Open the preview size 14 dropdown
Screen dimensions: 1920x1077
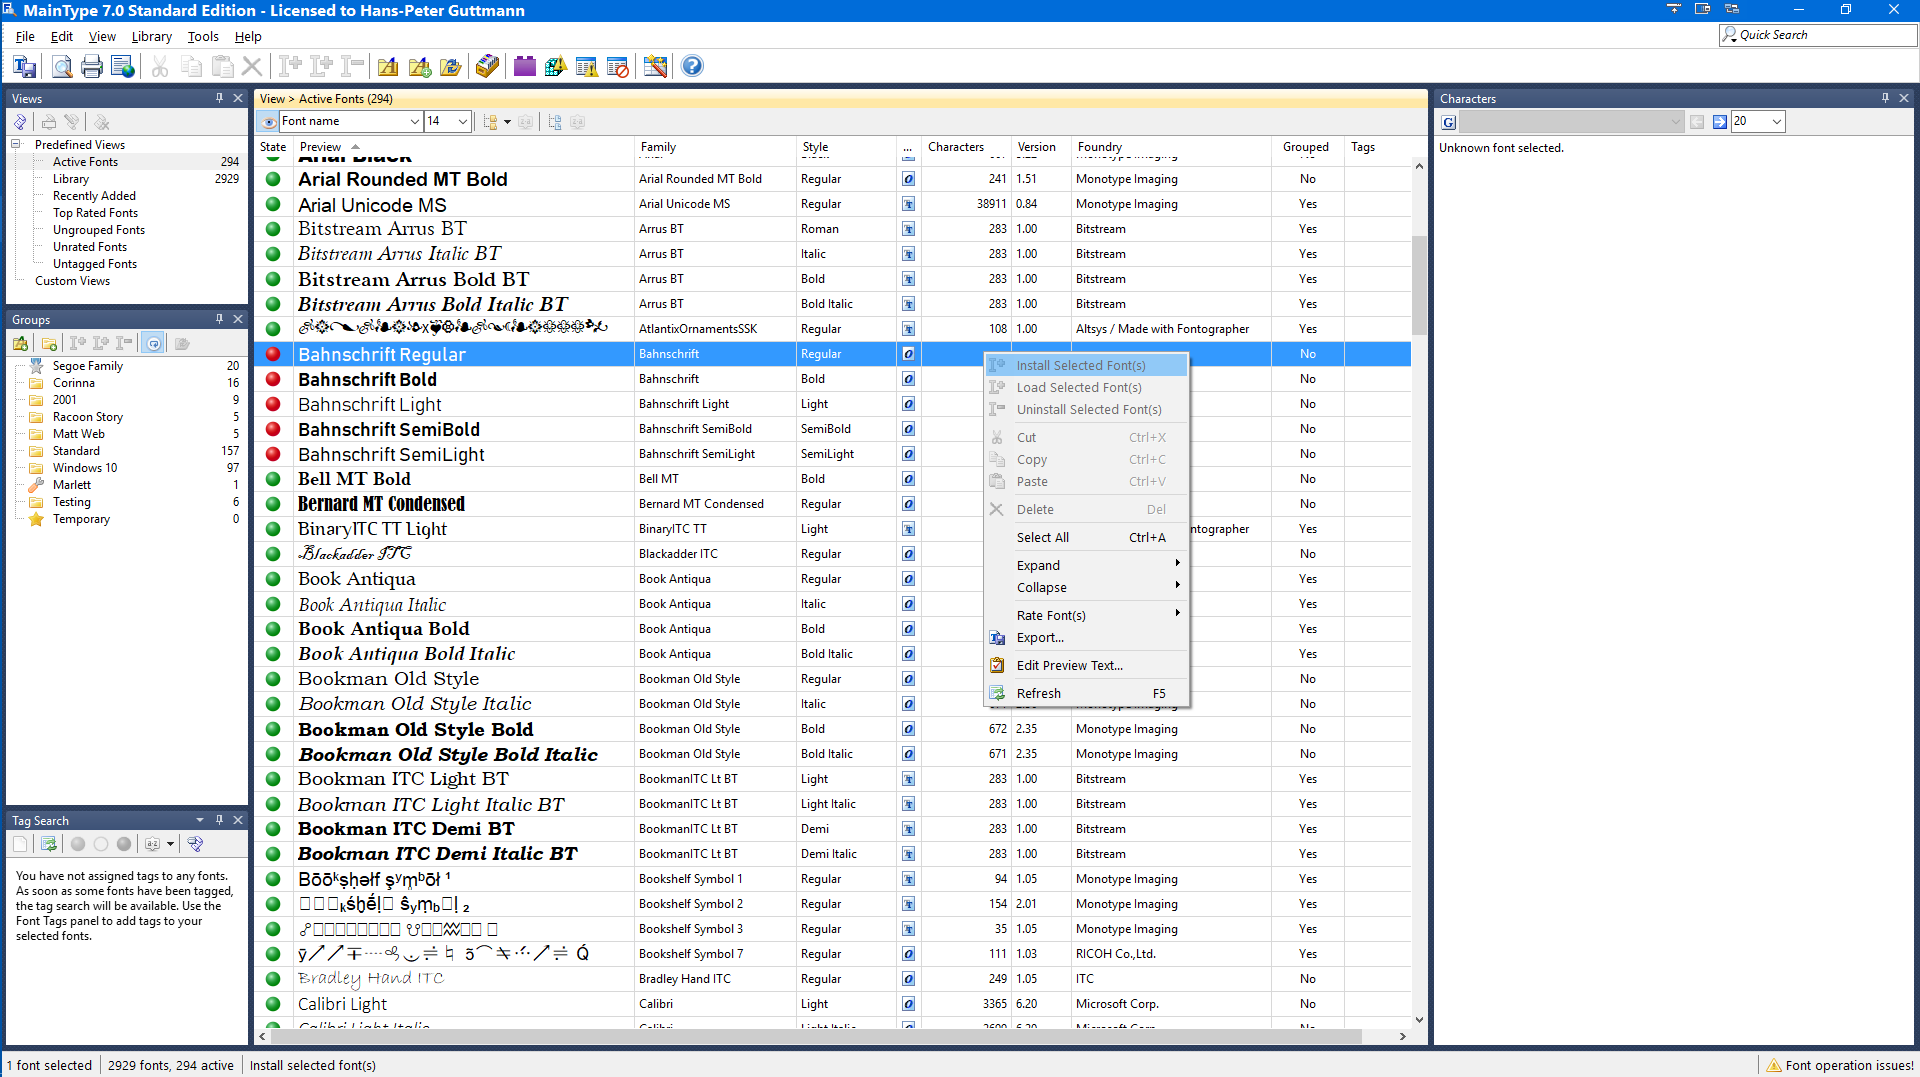[462, 122]
